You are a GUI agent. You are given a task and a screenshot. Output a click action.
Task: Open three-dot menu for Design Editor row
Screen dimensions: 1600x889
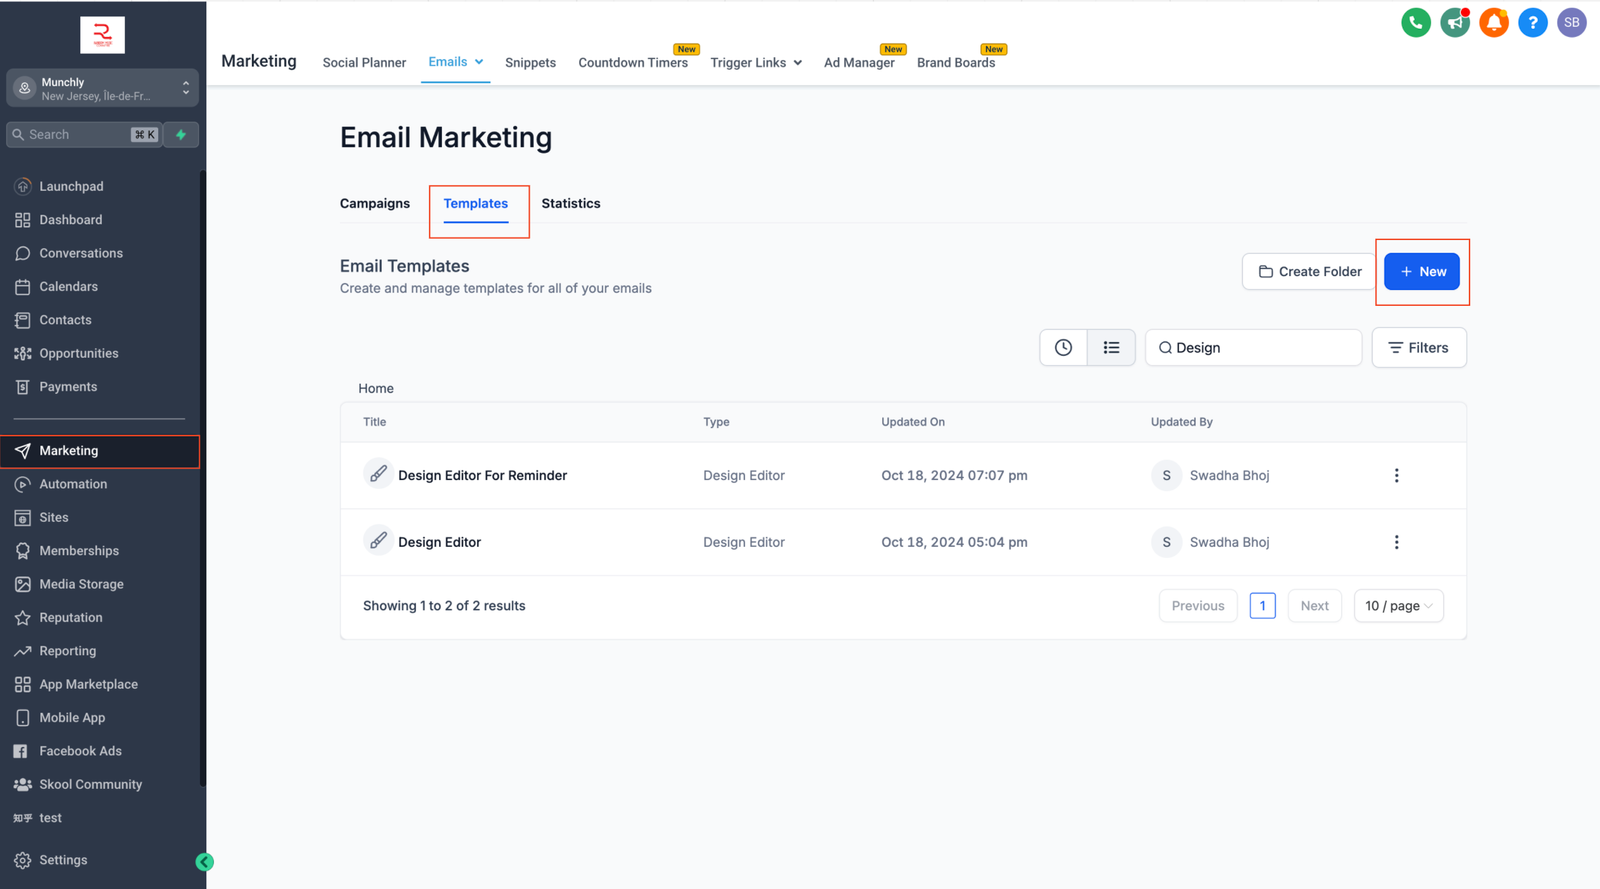[1396, 542]
